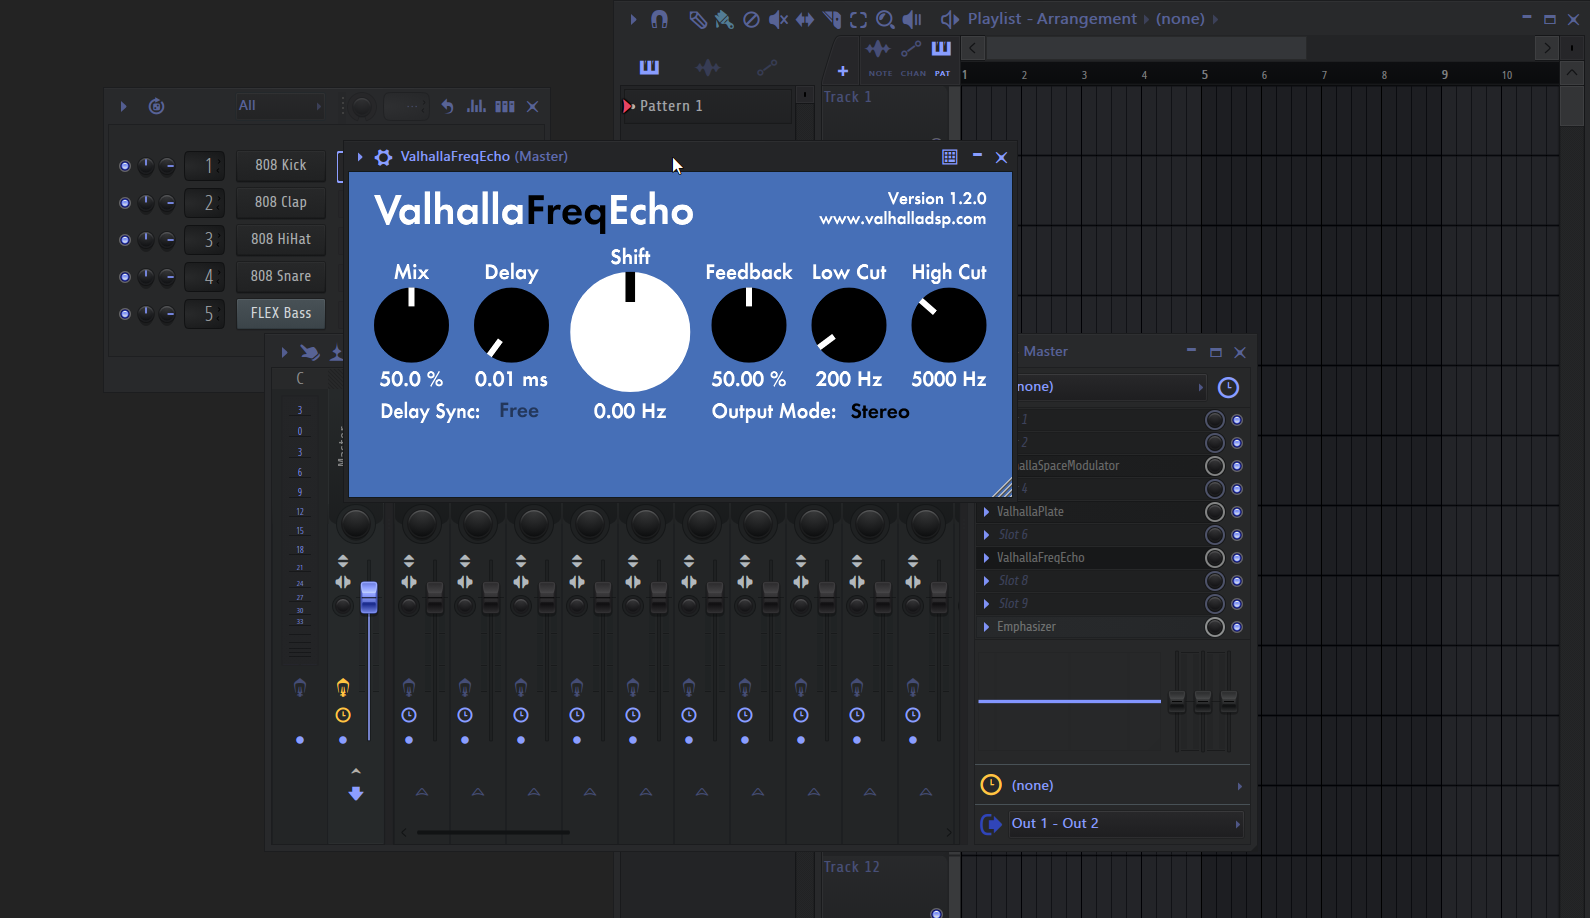Image resolution: width=1590 pixels, height=918 pixels.
Task: Click the large white Shift knob
Action: [630, 332]
